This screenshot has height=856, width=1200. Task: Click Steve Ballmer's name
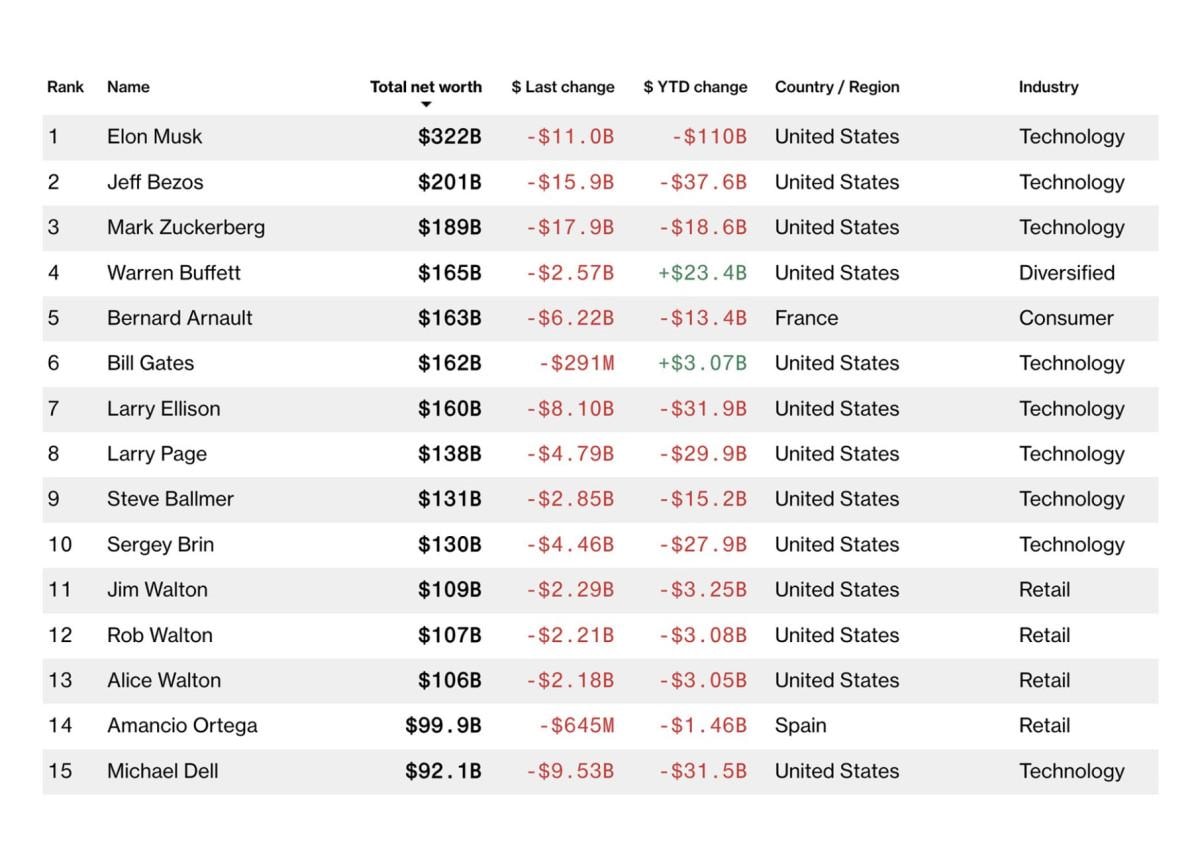point(170,499)
